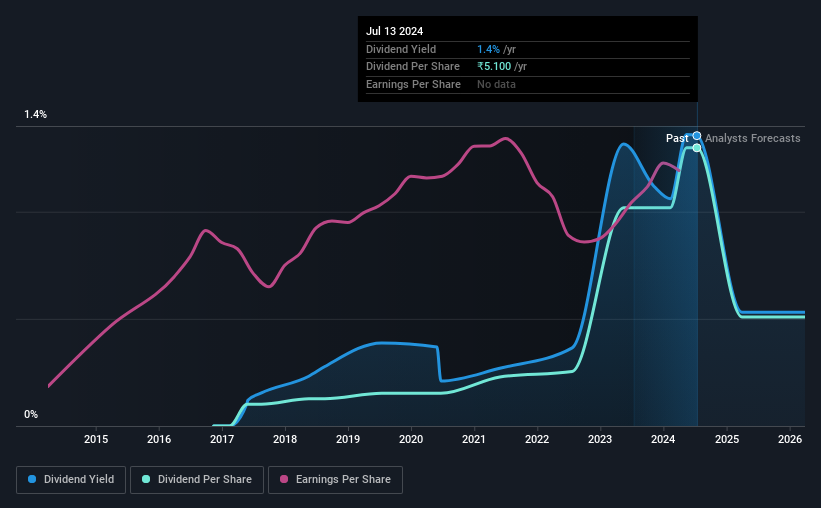Click the 'Past' label on chart
Screen dimensions: 821x508
click(x=677, y=138)
